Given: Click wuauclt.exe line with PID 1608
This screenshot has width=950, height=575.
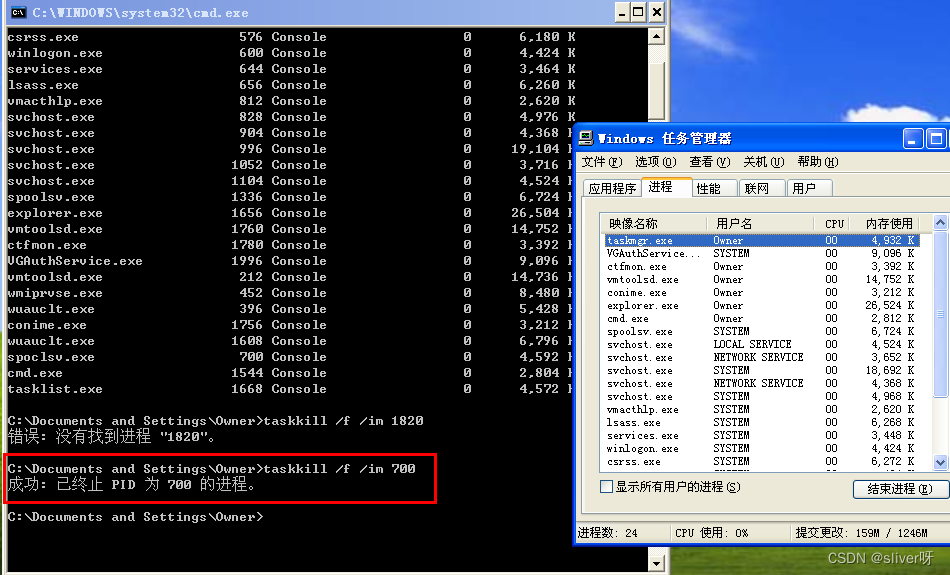Looking at the screenshot, I should (x=291, y=341).
